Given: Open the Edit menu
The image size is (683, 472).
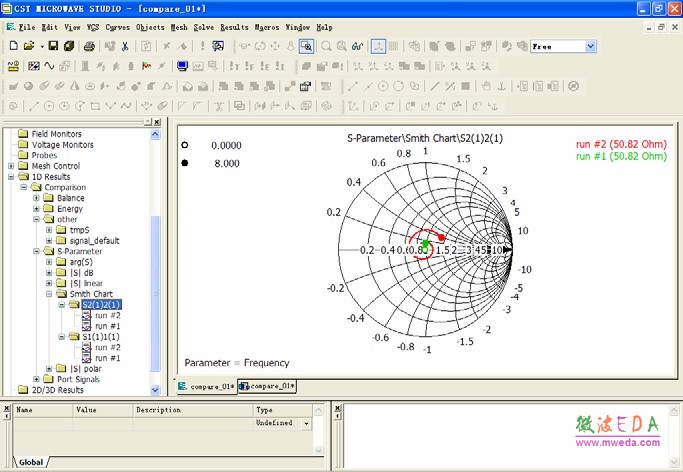Looking at the screenshot, I should click(50, 27).
